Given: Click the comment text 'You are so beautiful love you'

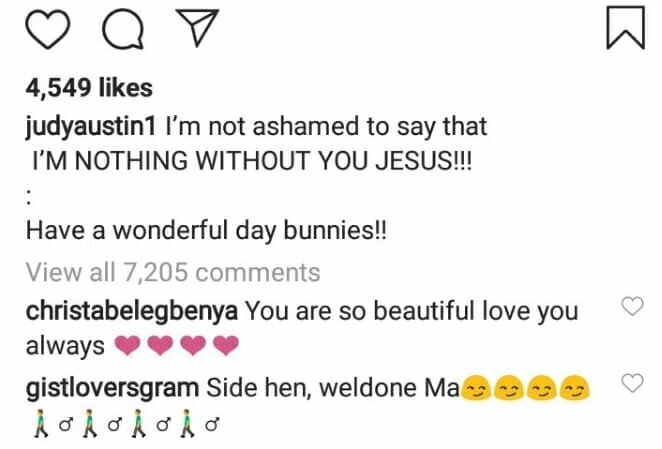Looking at the screenshot, I should pyautogui.click(x=412, y=311).
